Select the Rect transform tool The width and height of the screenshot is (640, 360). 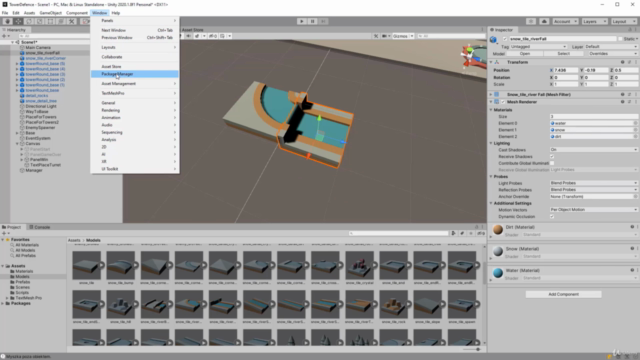[50, 21]
